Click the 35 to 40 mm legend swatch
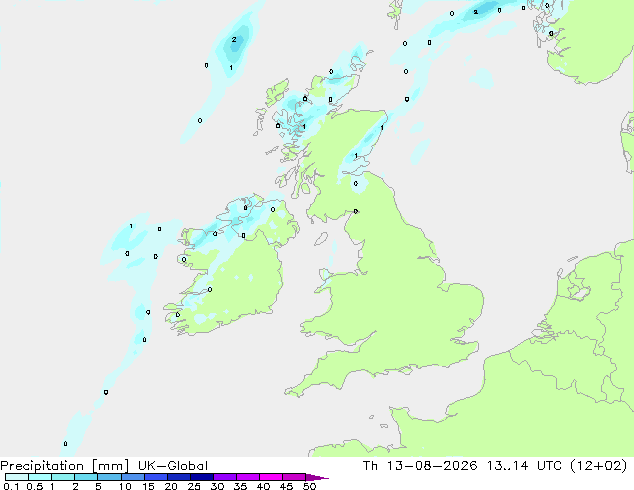 248,477
